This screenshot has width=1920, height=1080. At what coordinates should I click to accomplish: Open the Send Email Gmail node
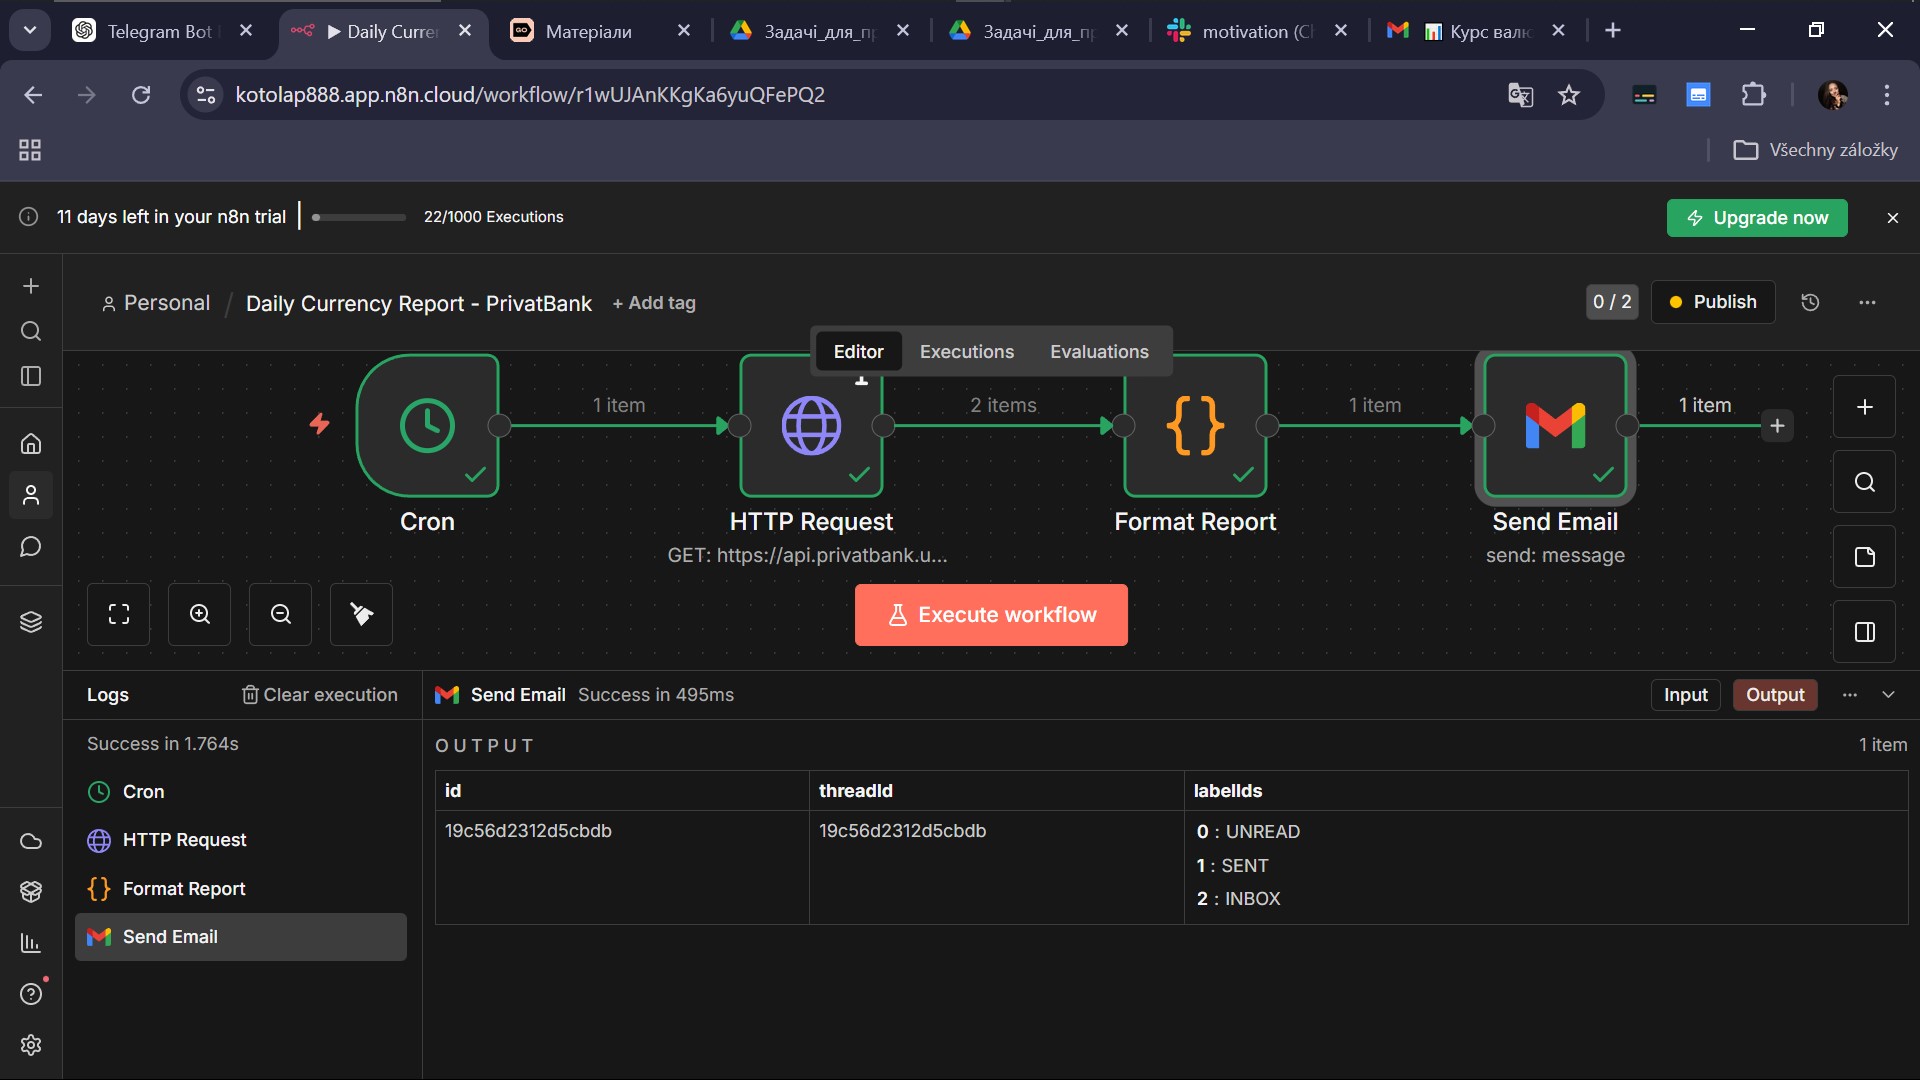point(1555,425)
